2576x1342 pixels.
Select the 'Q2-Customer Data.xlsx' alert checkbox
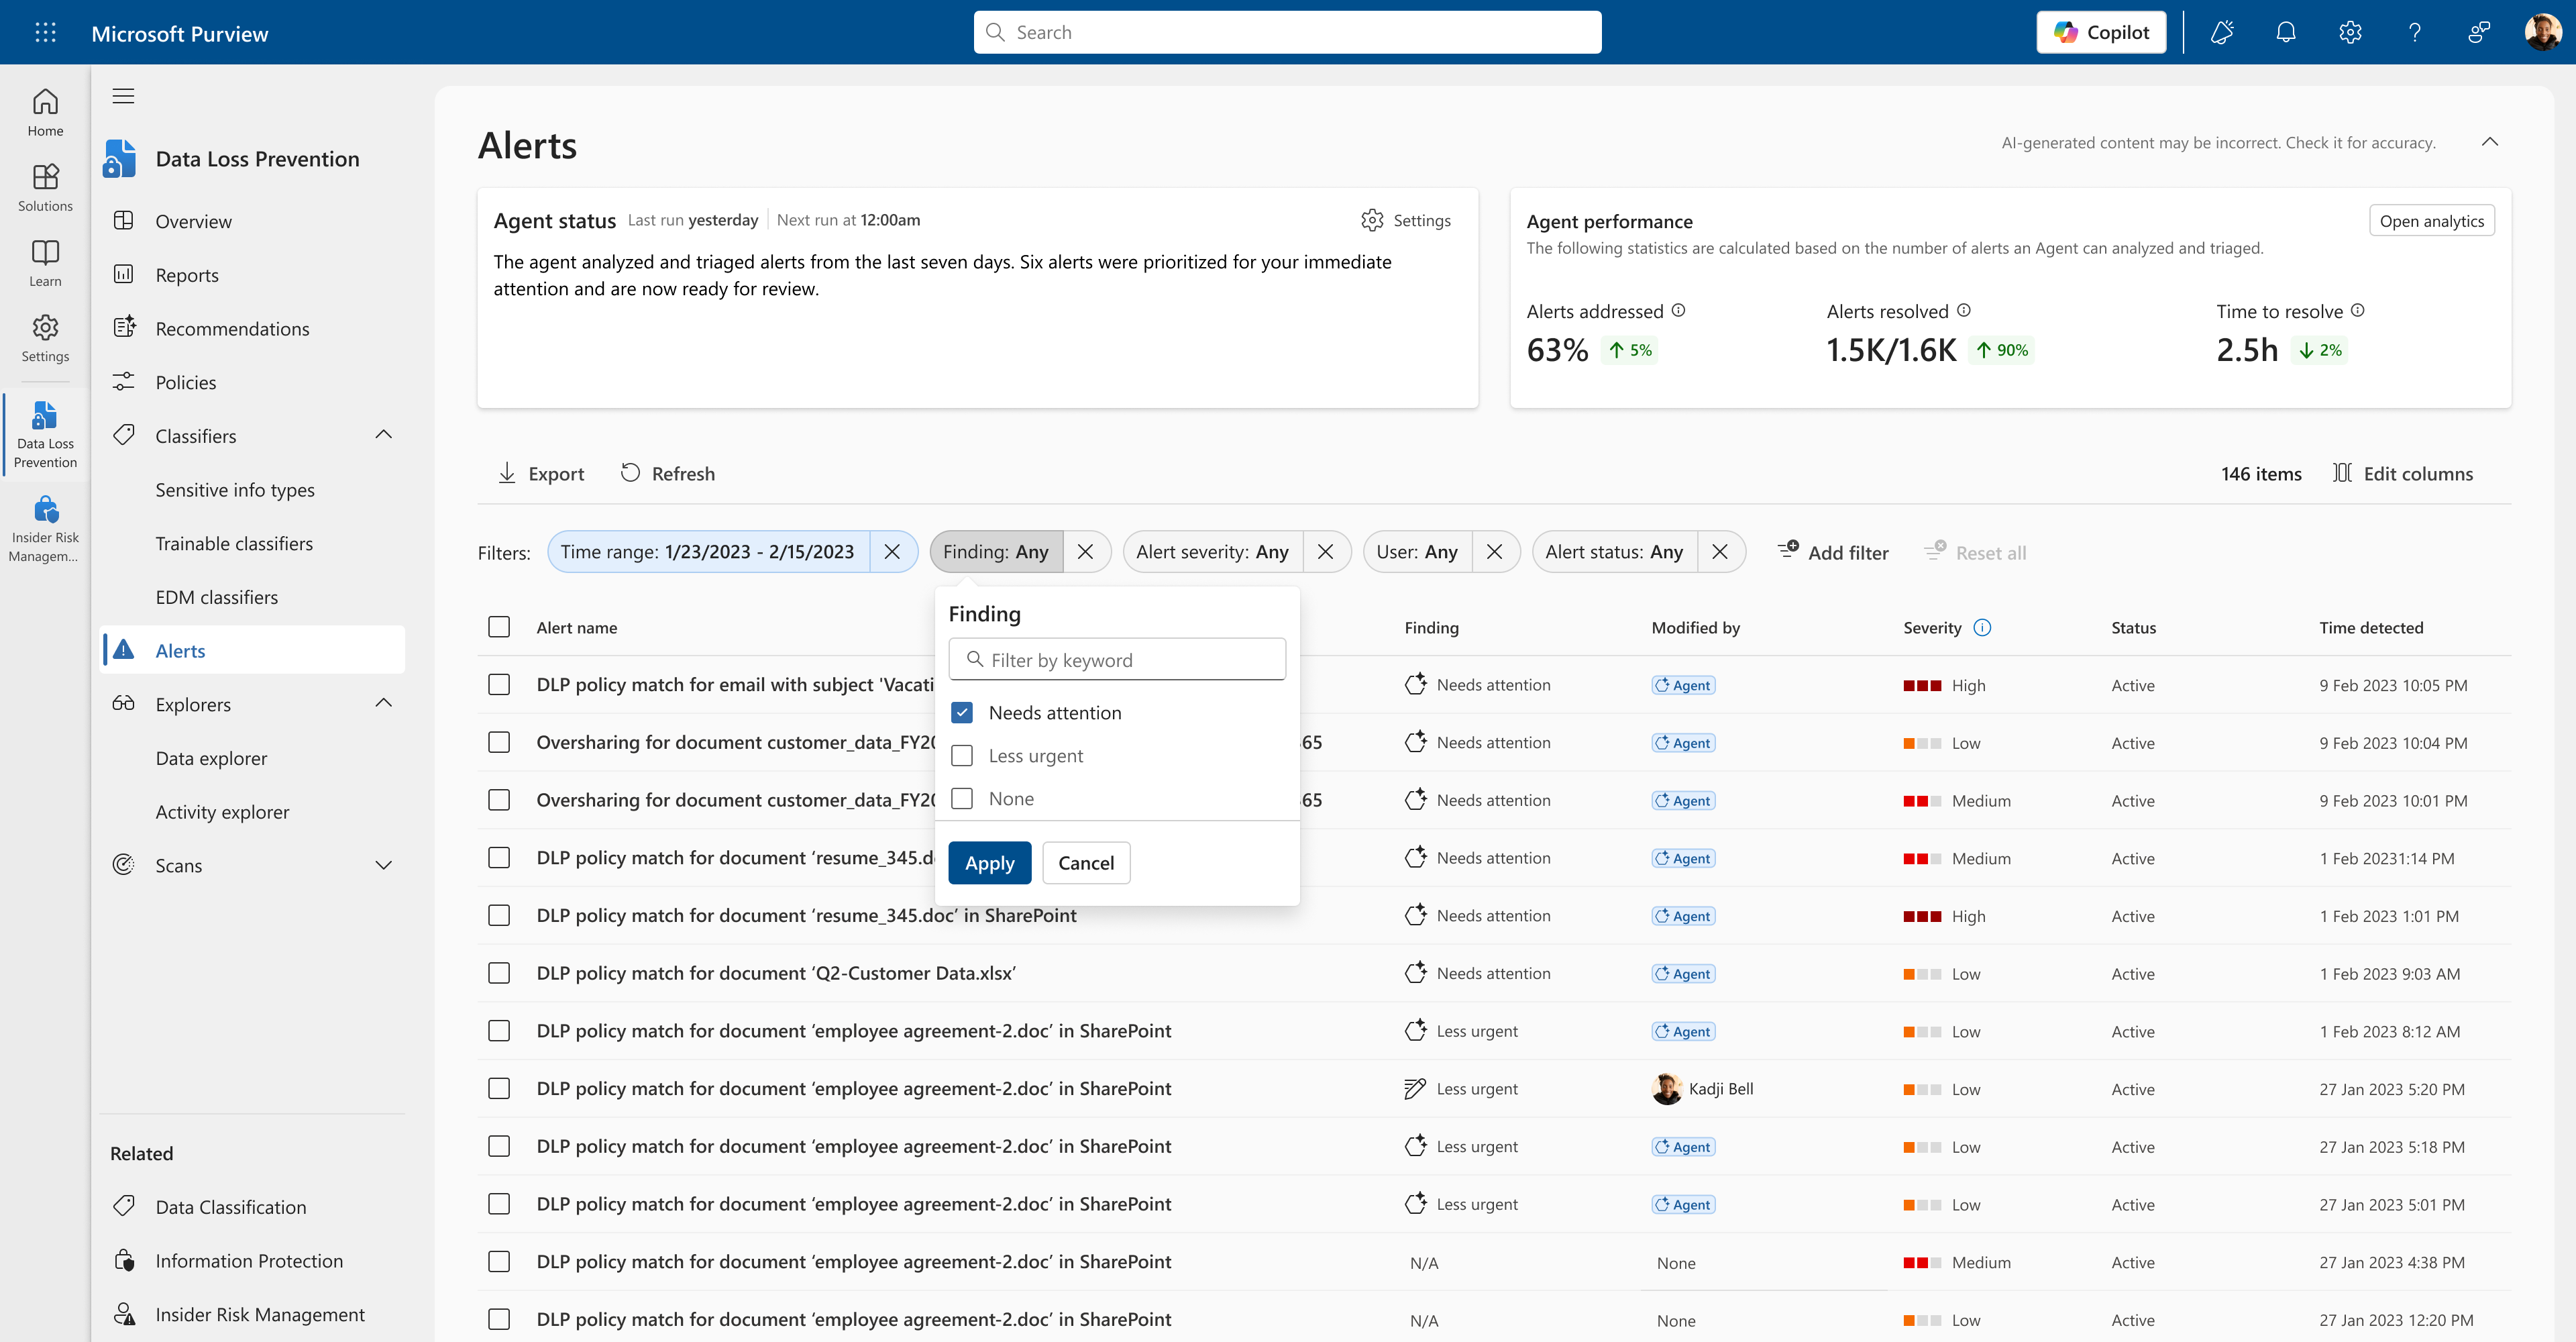[499, 973]
